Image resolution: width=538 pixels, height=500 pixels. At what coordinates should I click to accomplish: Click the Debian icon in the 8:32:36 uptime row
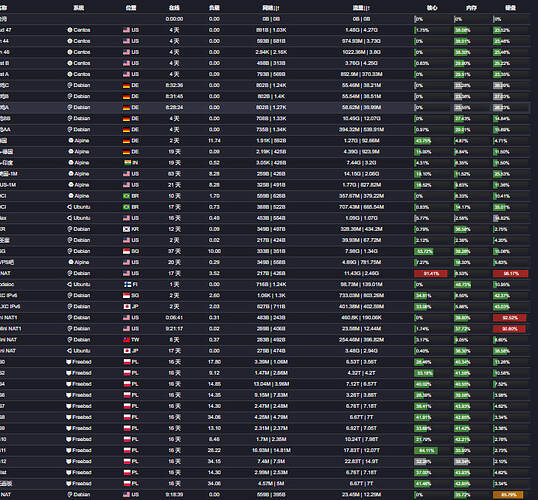tap(70, 85)
